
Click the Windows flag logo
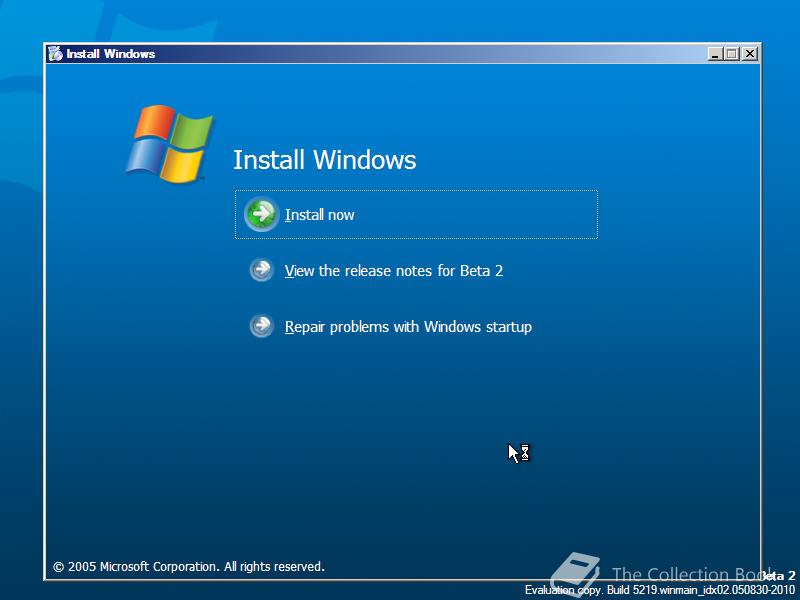click(x=170, y=143)
